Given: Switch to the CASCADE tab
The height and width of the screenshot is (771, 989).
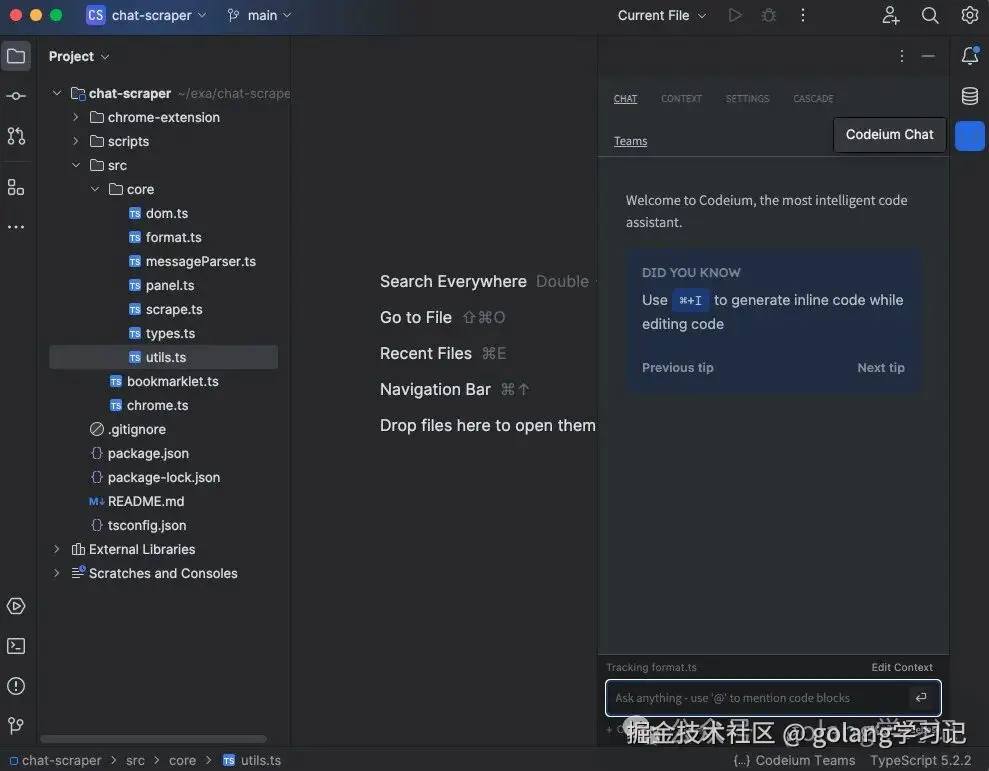Looking at the screenshot, I should pos(813,98).
